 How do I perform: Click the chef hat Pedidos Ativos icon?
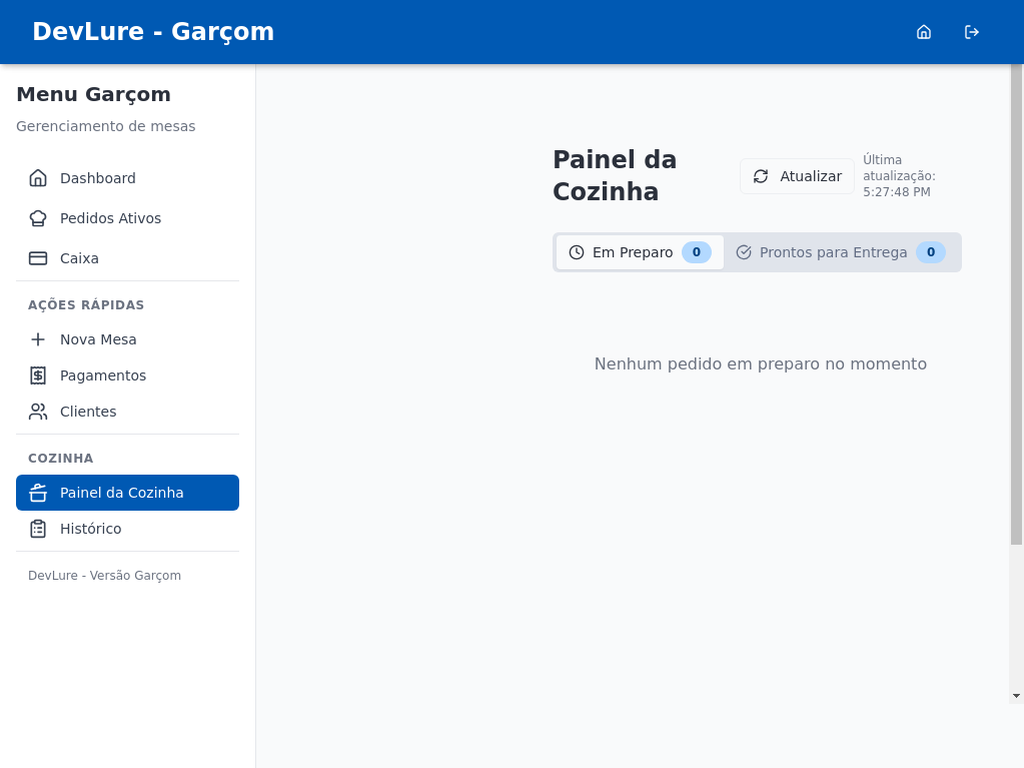(x=38, y=218)
